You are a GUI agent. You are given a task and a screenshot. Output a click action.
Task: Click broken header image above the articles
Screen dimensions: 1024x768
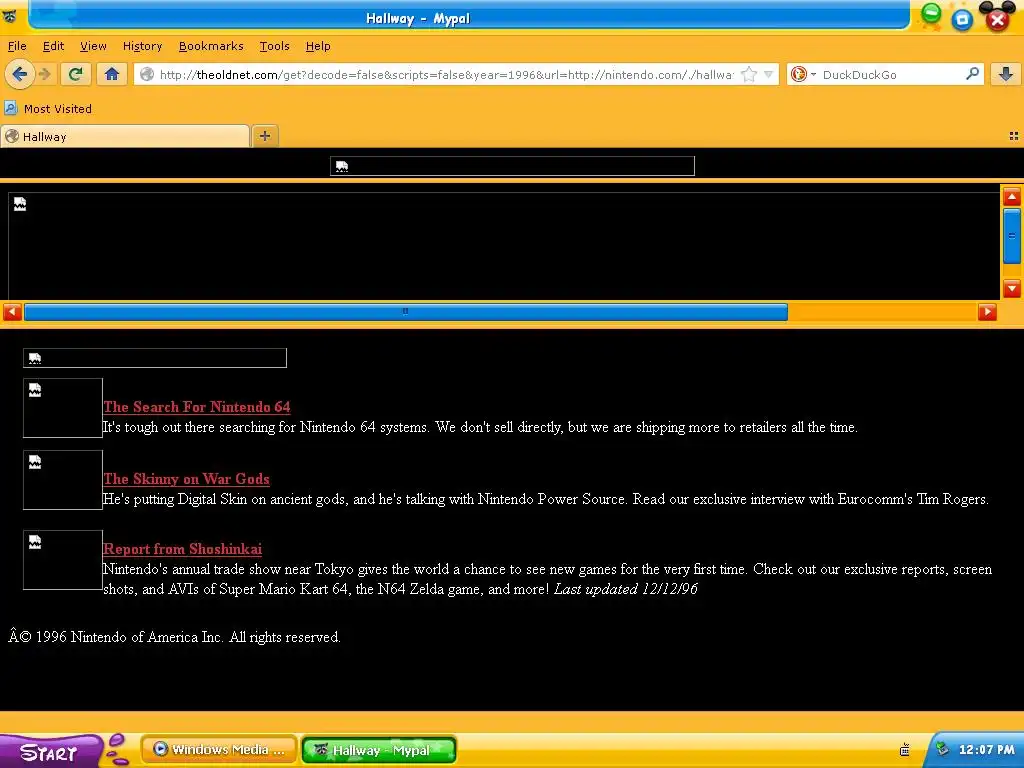tap(155, 358)
